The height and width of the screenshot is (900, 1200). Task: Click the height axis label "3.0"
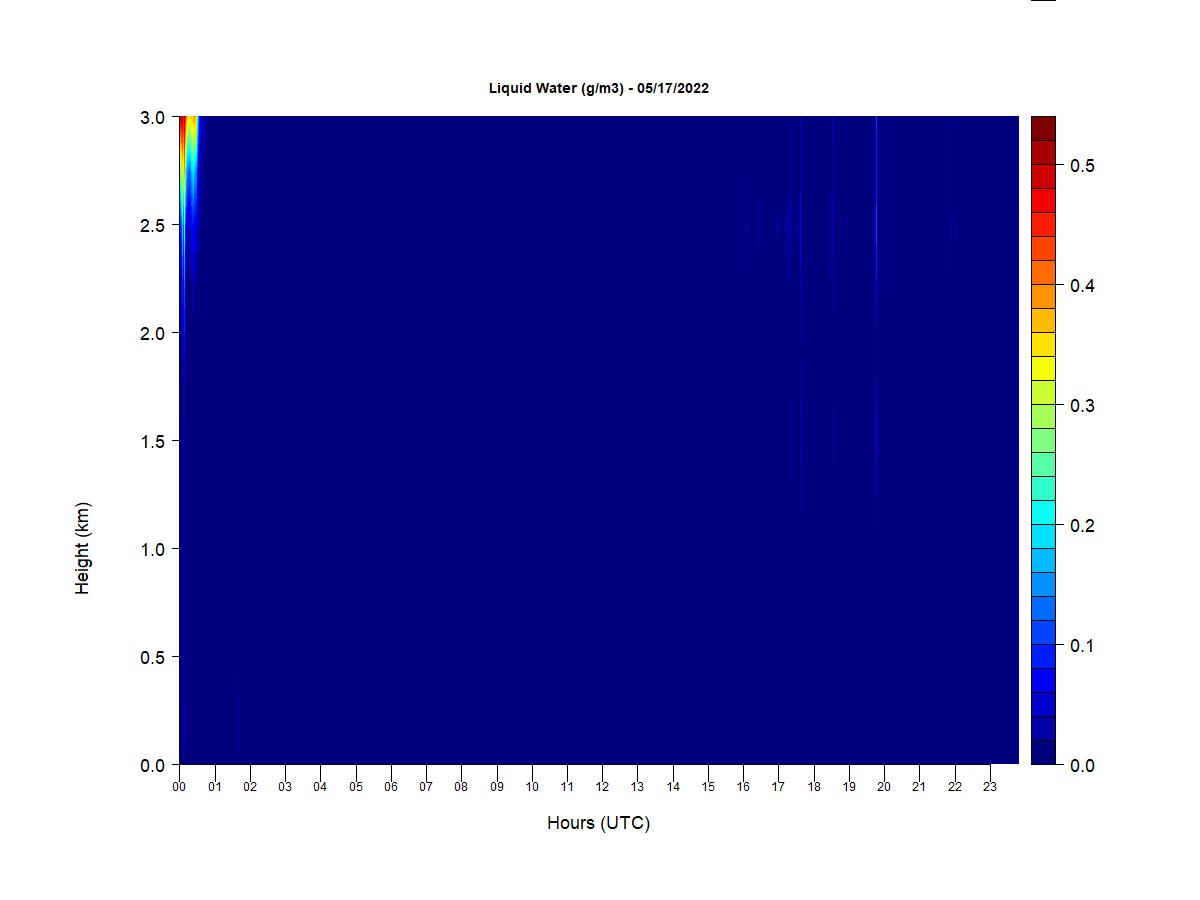(x=153, y=117)
